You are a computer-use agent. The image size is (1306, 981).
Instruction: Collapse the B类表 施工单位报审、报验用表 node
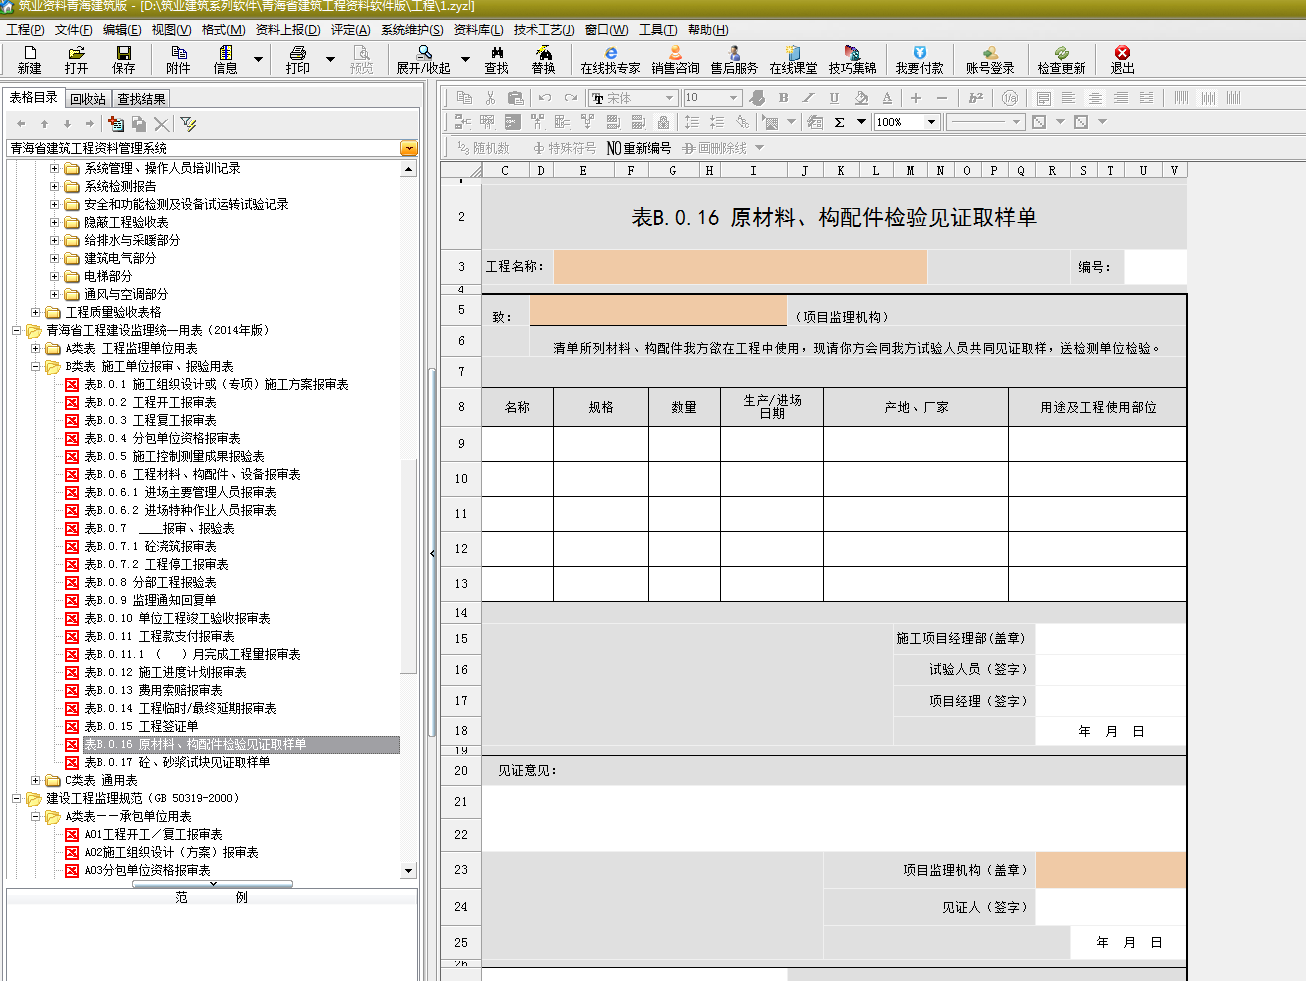[36, 367]
